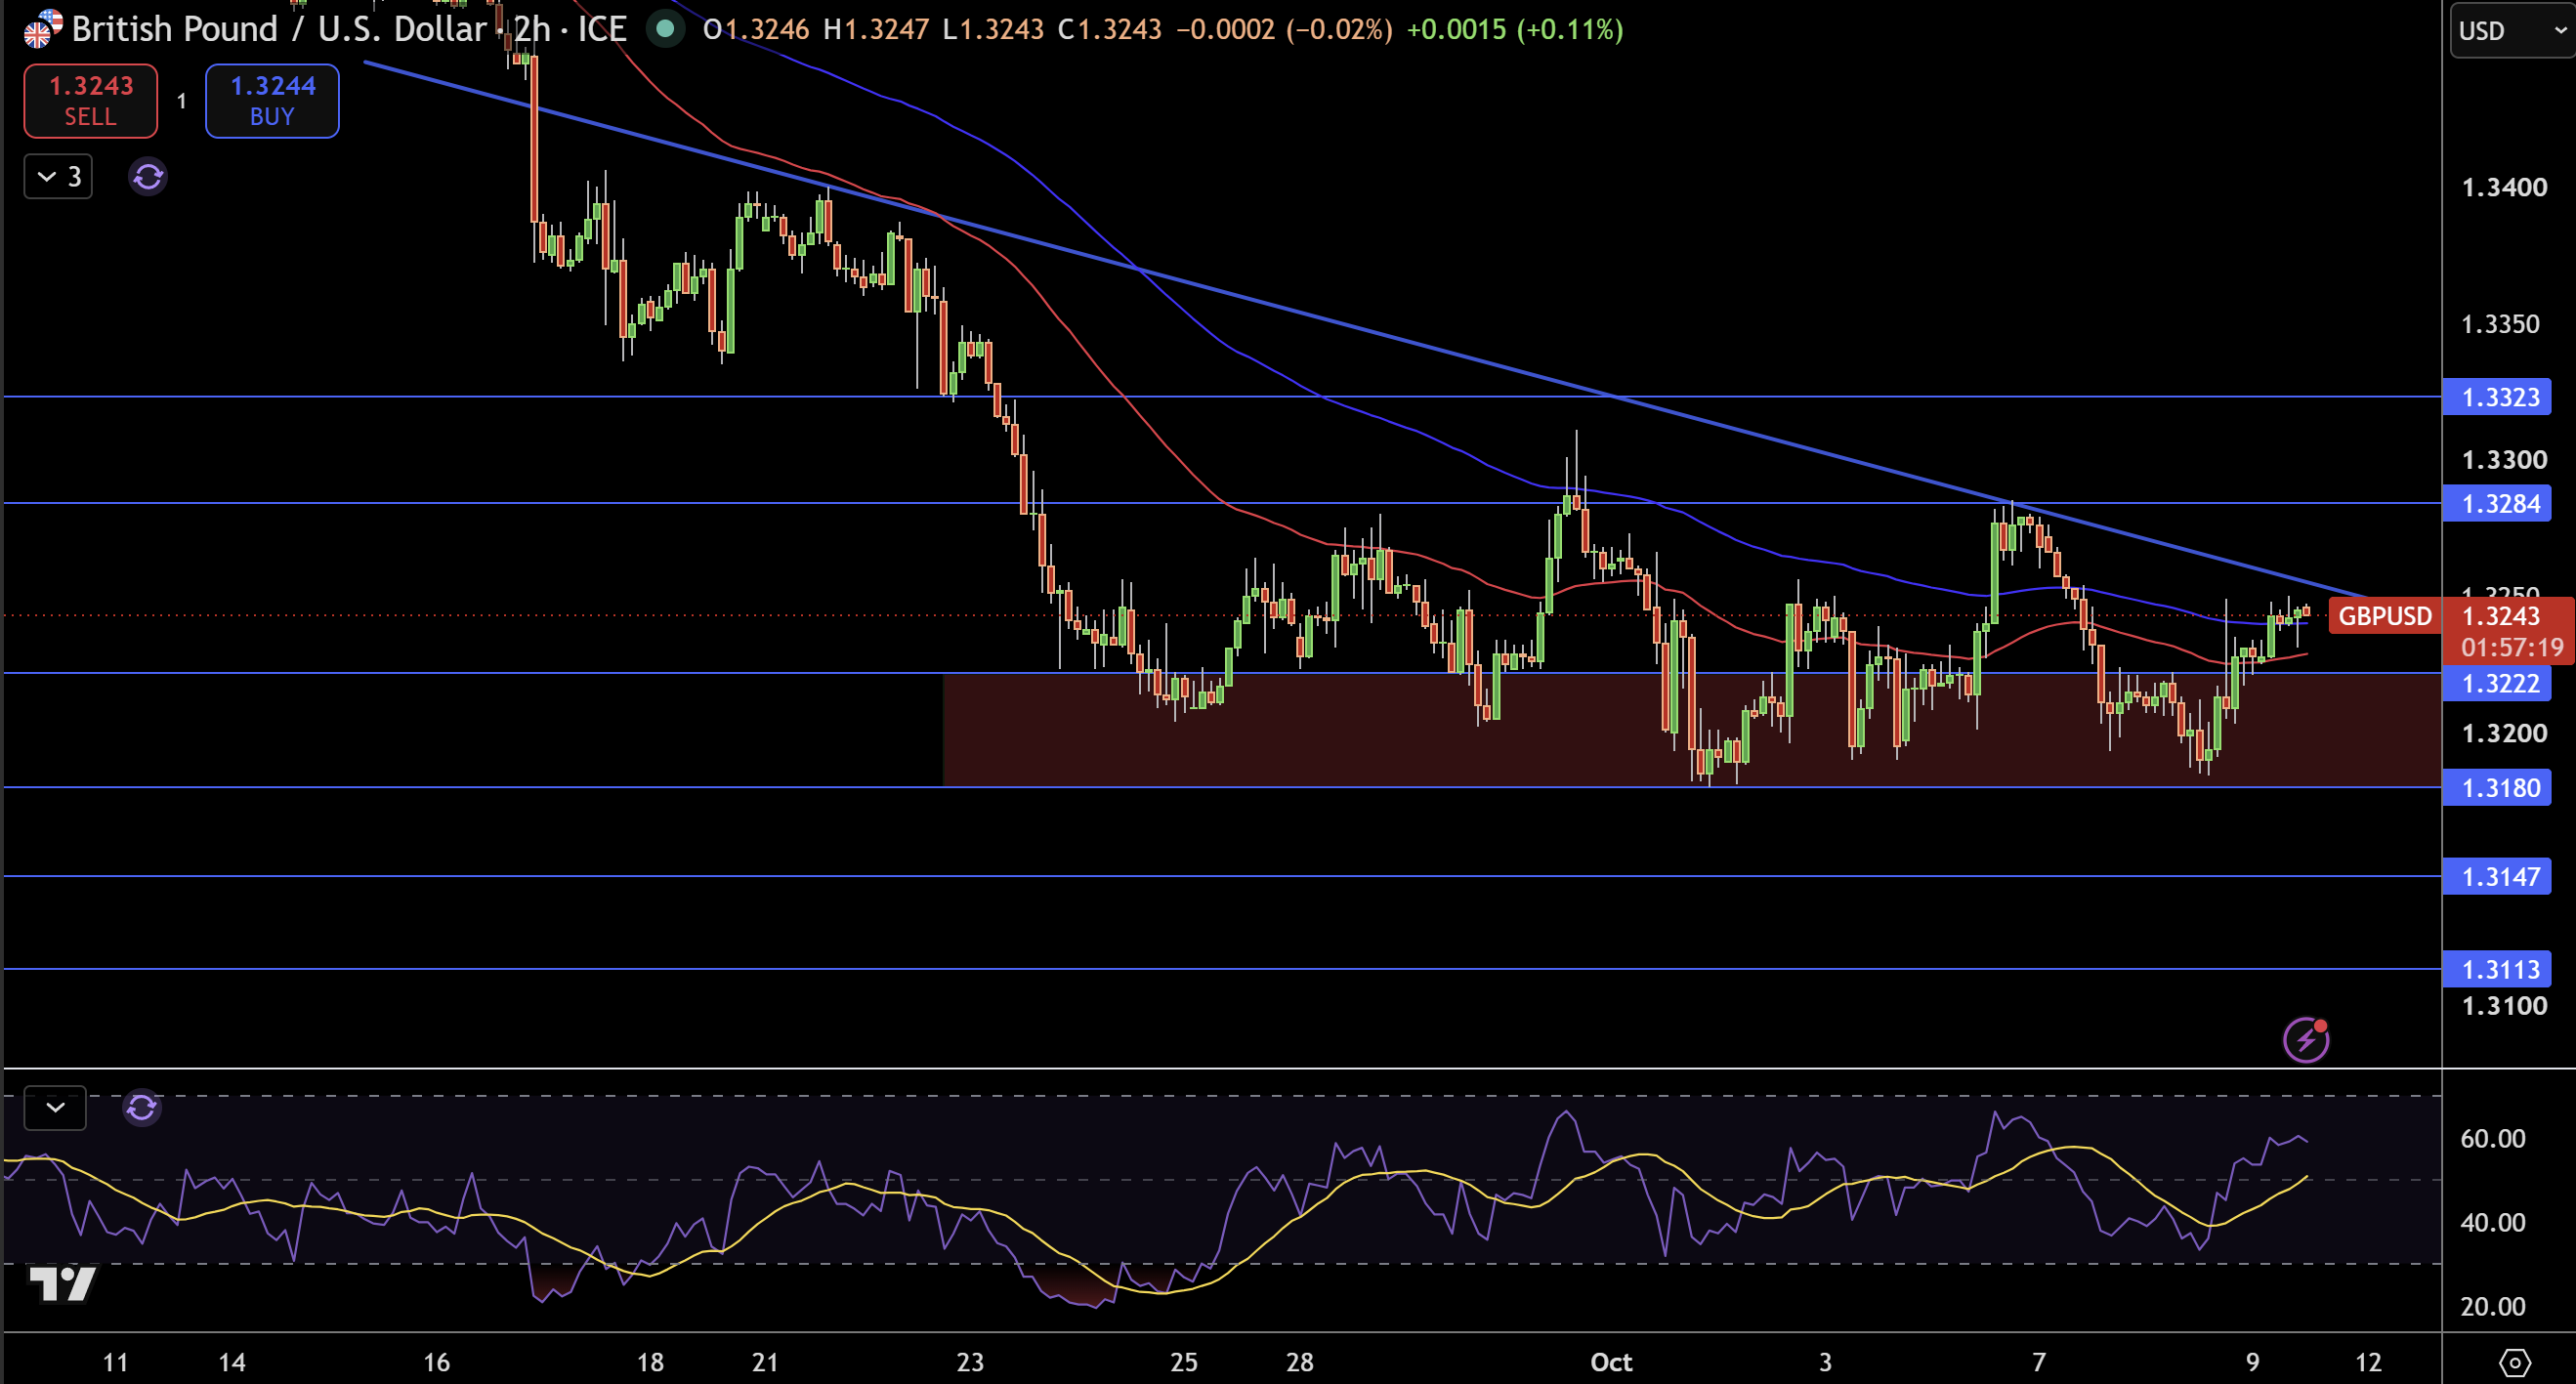Select the 1.3222 horizontal line price label
This screenshot has width=2576, height=1384.
coord(2498,684)
